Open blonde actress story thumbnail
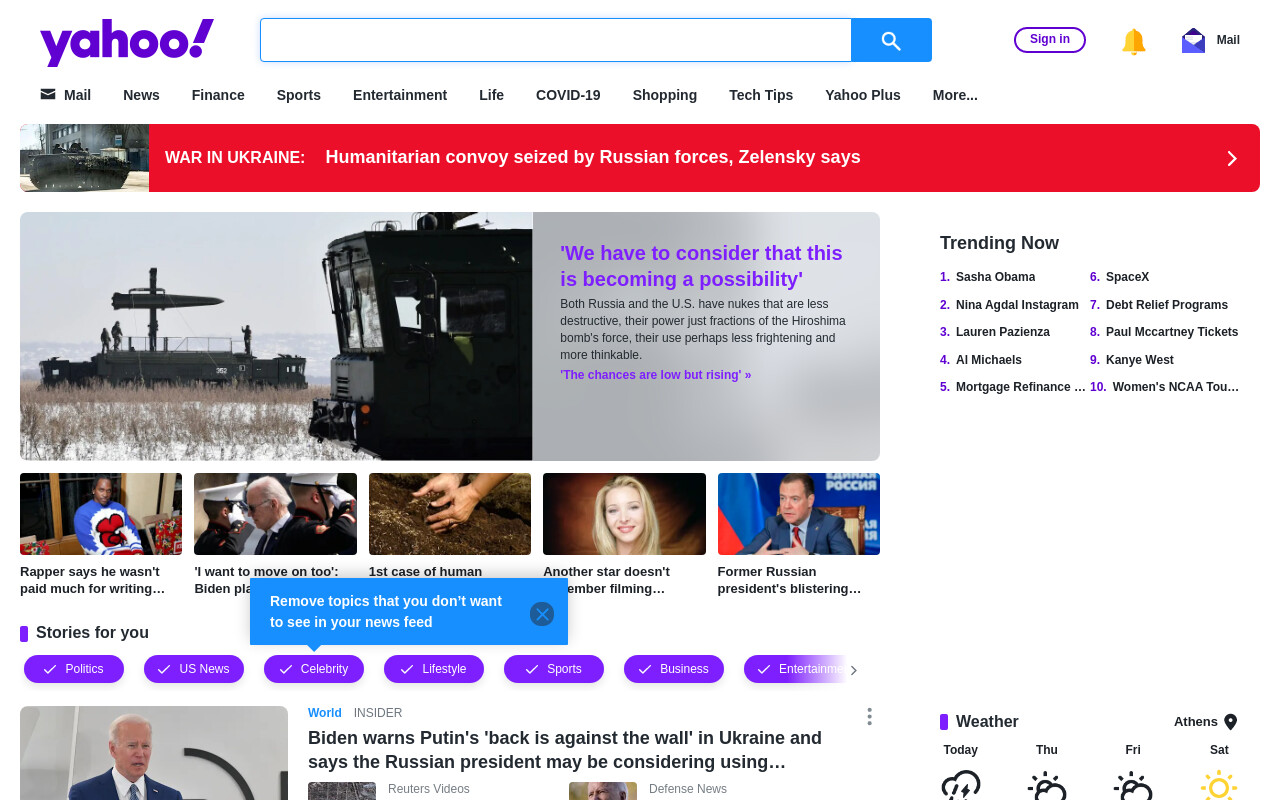This screenshot has height=800, width=1280. click(x=624, y=514)
